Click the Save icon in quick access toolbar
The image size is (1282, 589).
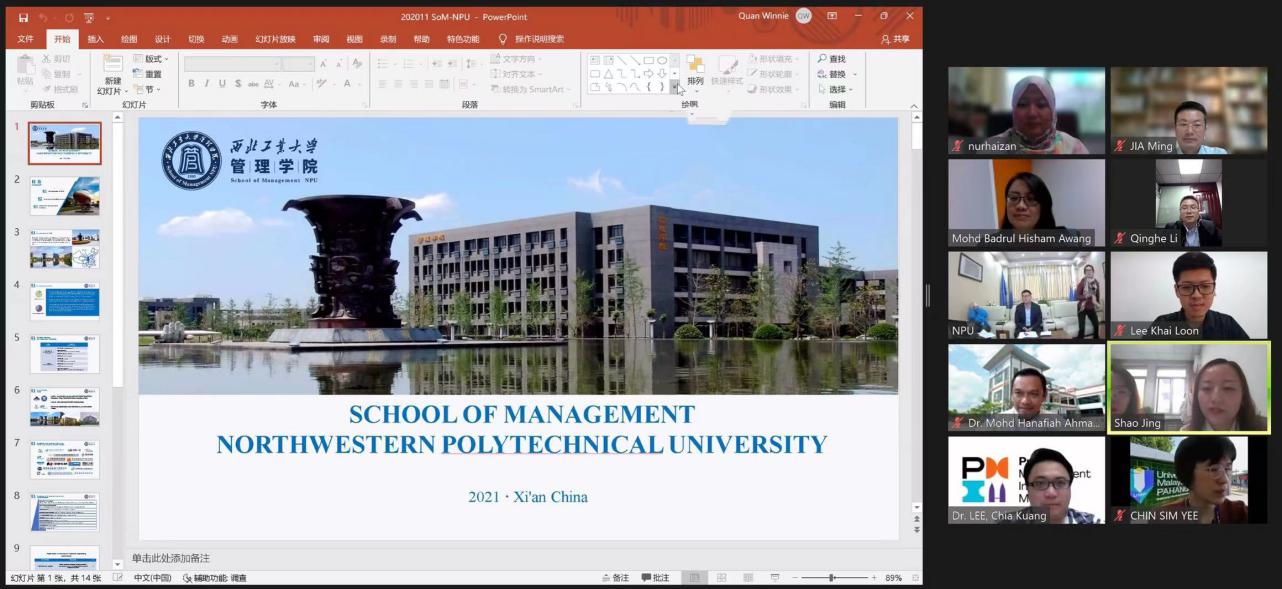tap(23, 17)
